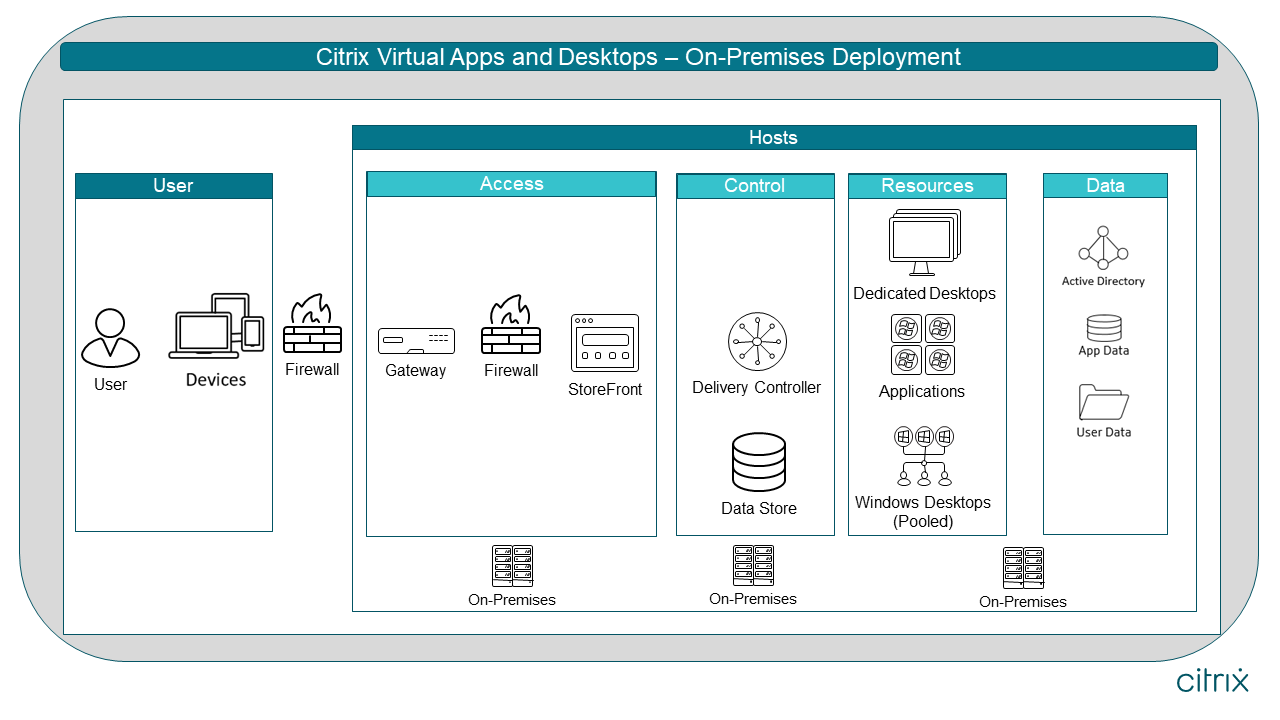
Task: Select the Delivery Controller hub icon
Action: pyautogui.click(x=757, y=342)
